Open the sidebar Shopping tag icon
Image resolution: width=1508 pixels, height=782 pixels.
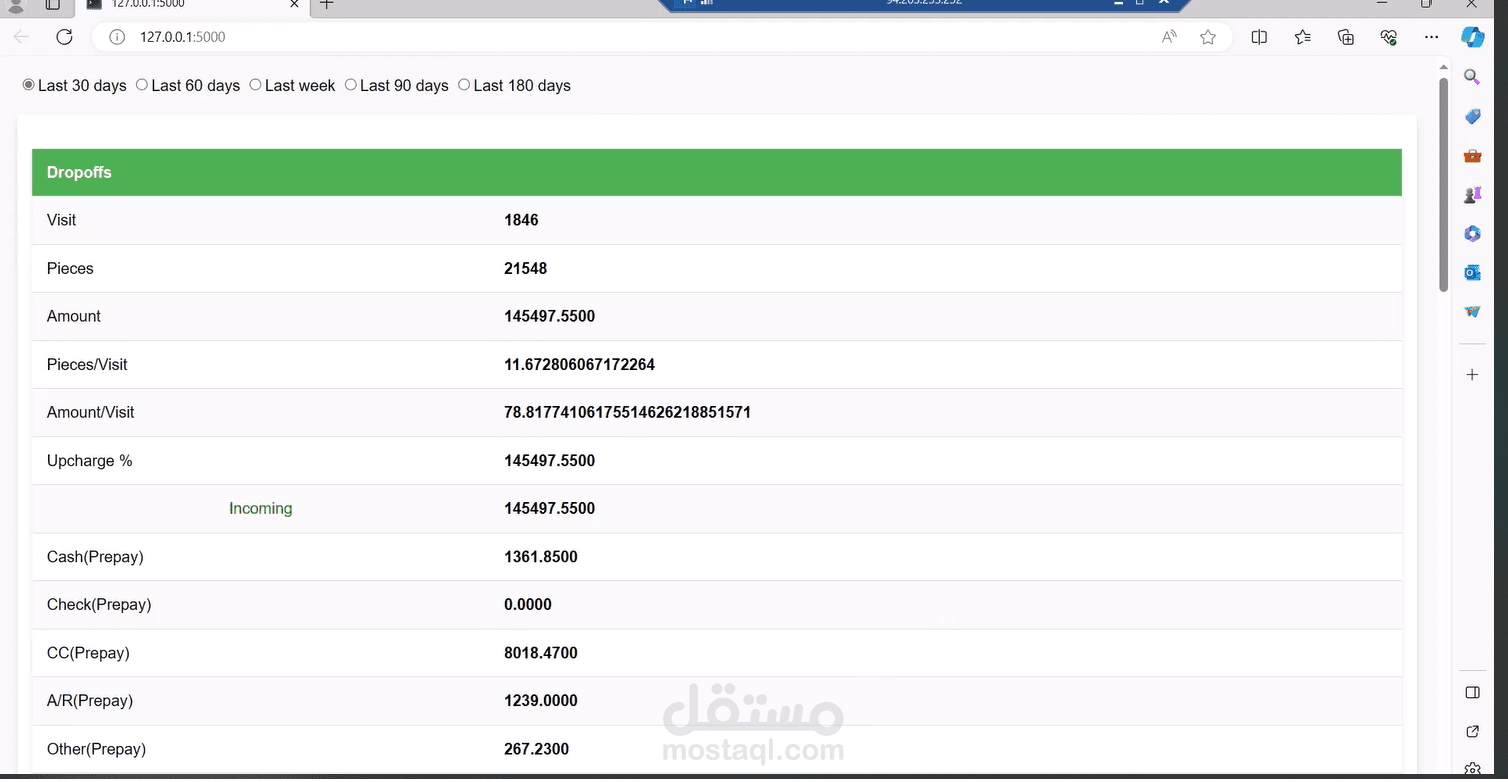1472,117
